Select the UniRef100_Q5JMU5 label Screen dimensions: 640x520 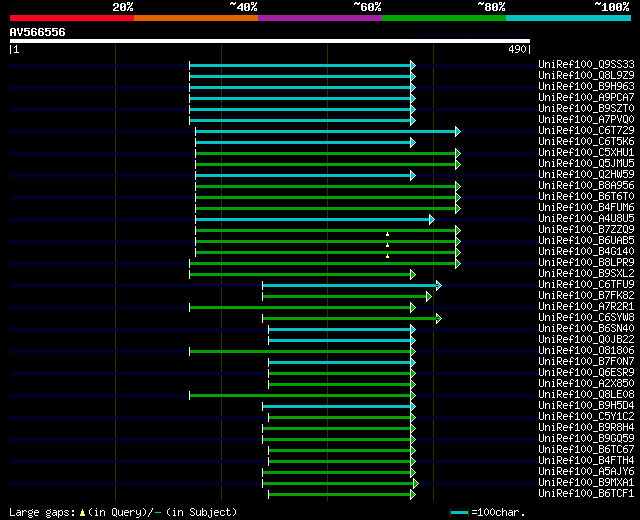coord(586,163)
